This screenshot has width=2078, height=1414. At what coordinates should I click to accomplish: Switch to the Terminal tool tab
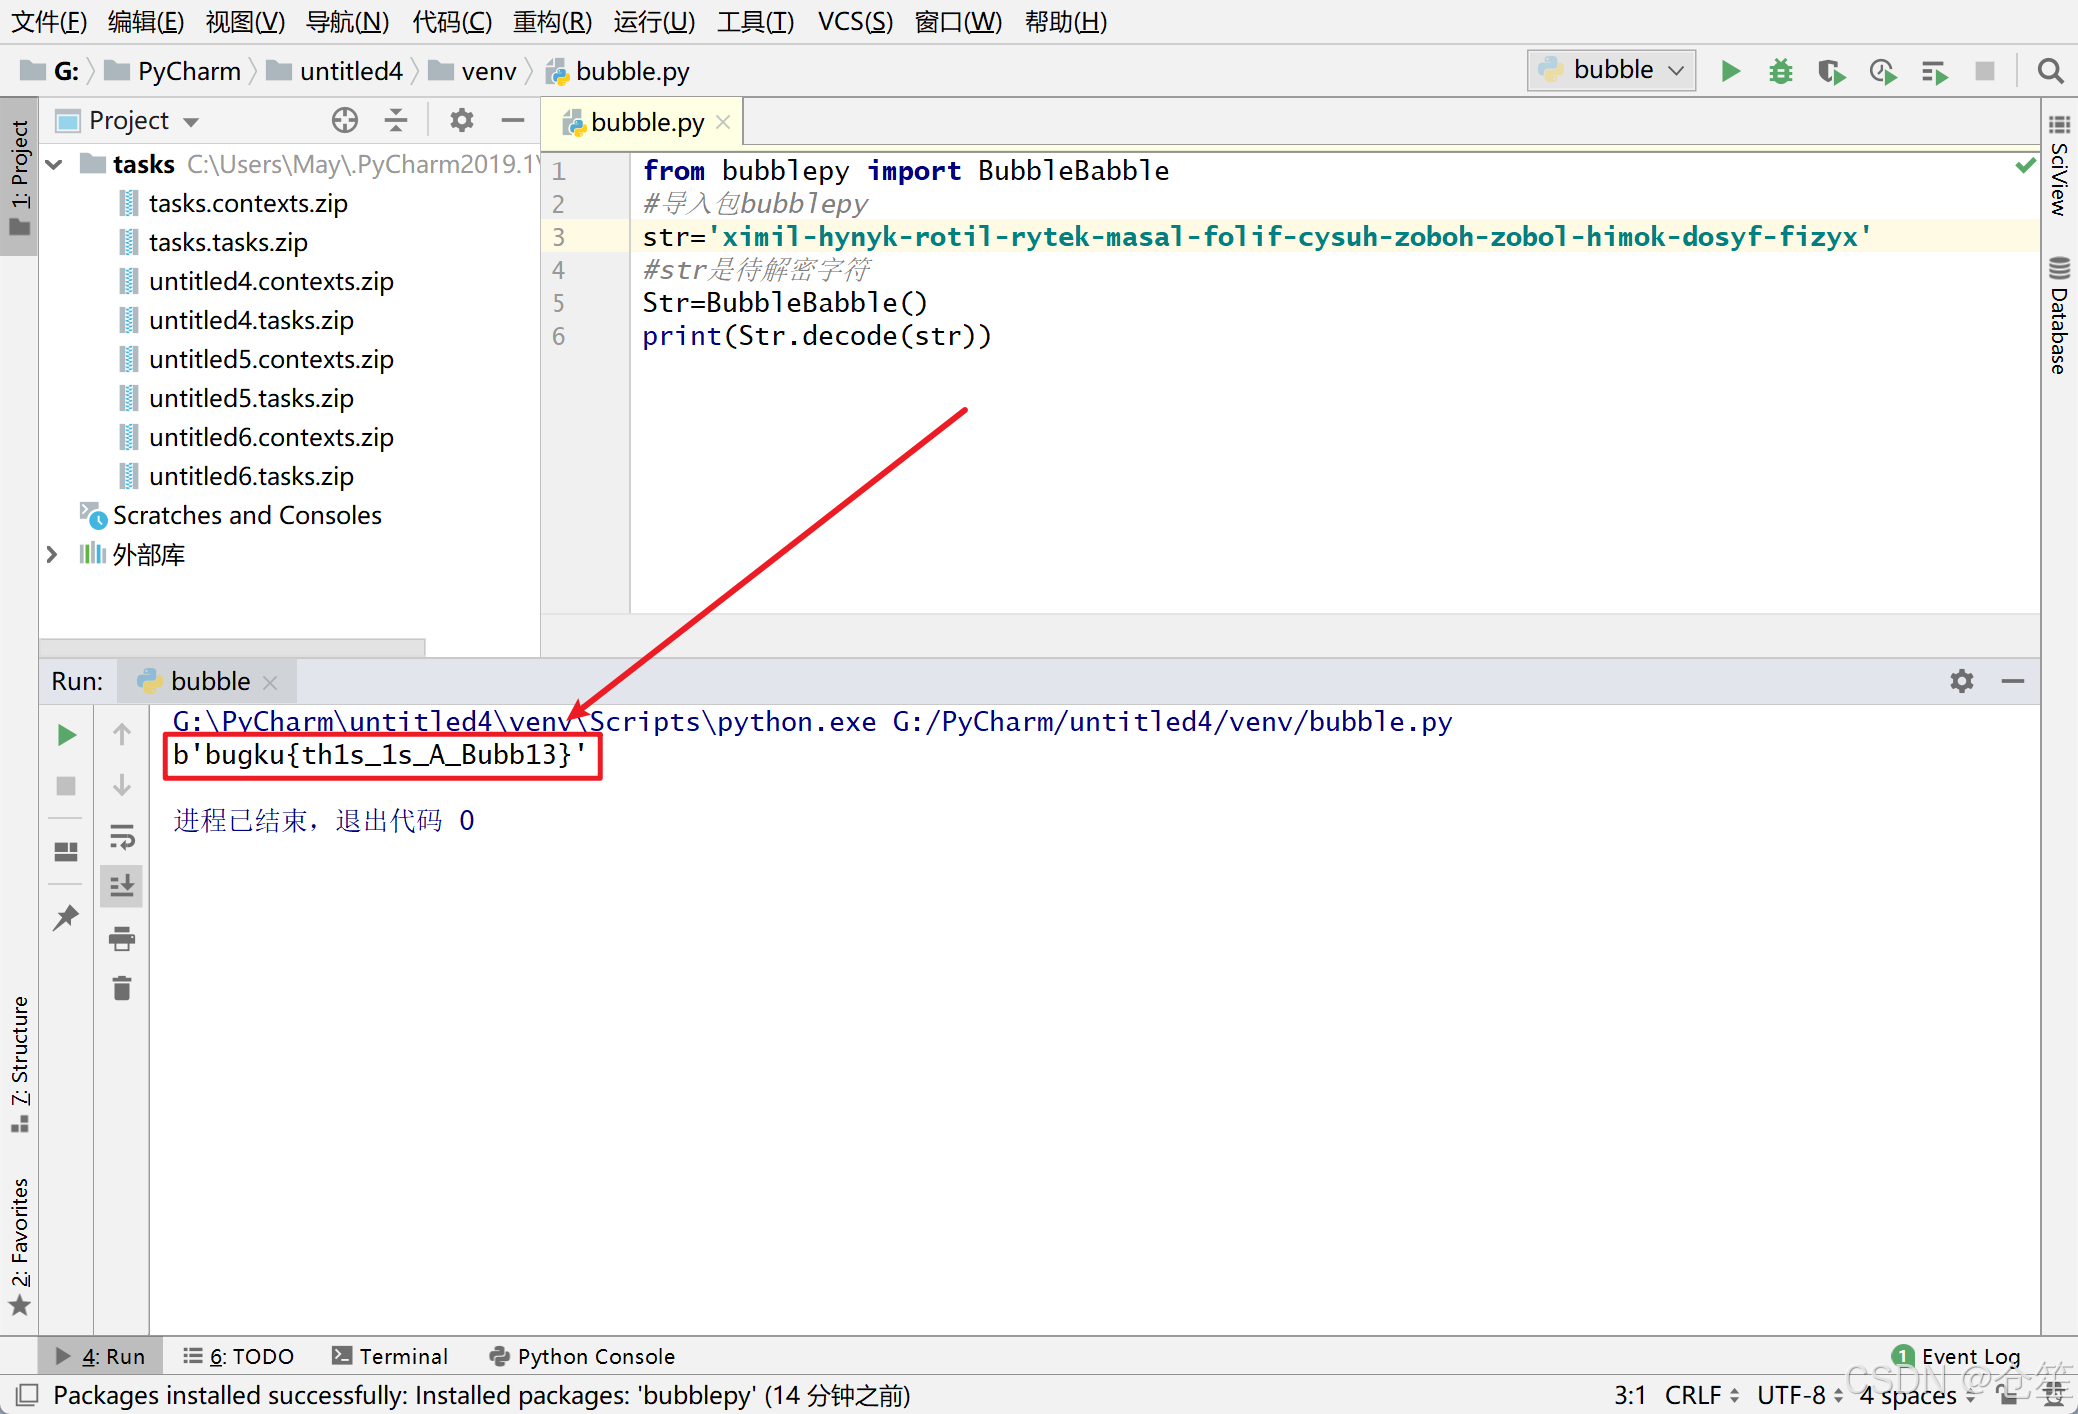coord(390,1356)
